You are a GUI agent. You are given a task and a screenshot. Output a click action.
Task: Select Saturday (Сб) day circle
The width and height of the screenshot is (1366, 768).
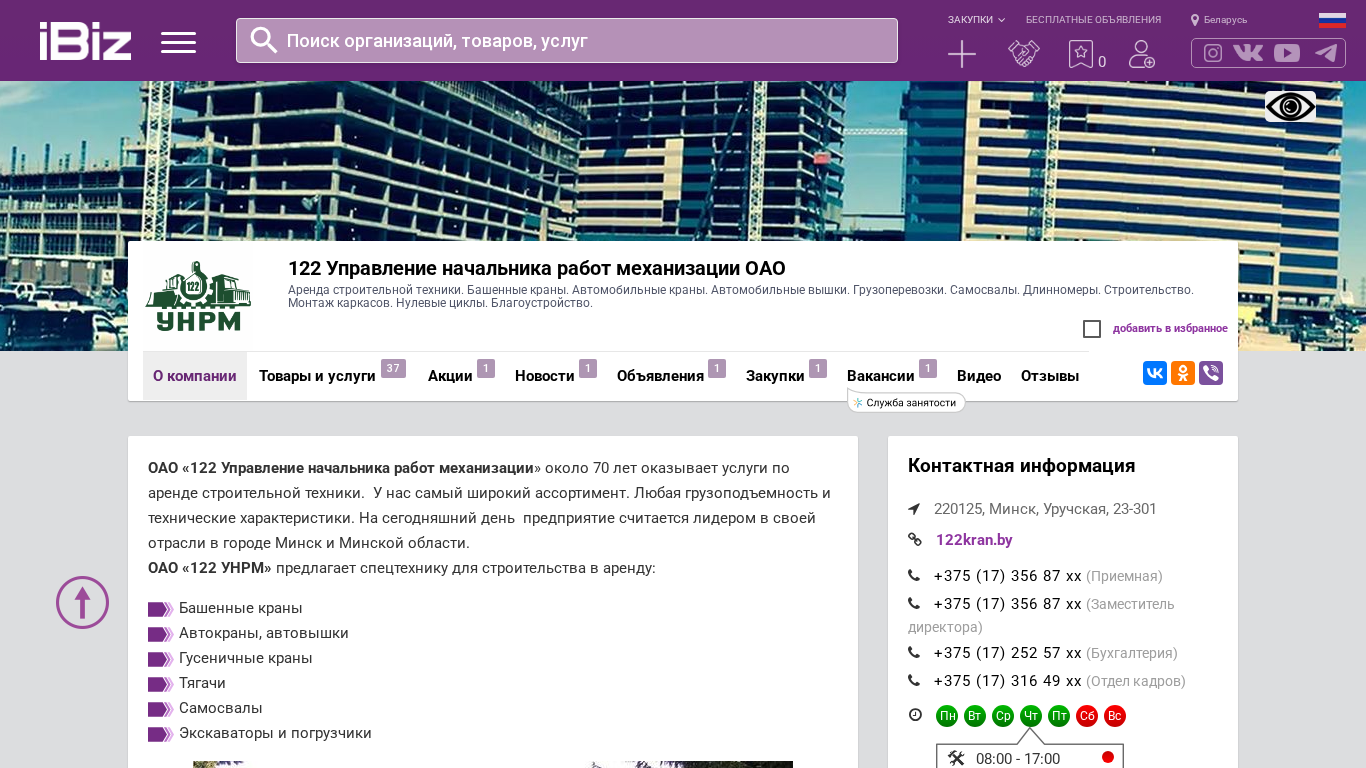coord(1087,716)
